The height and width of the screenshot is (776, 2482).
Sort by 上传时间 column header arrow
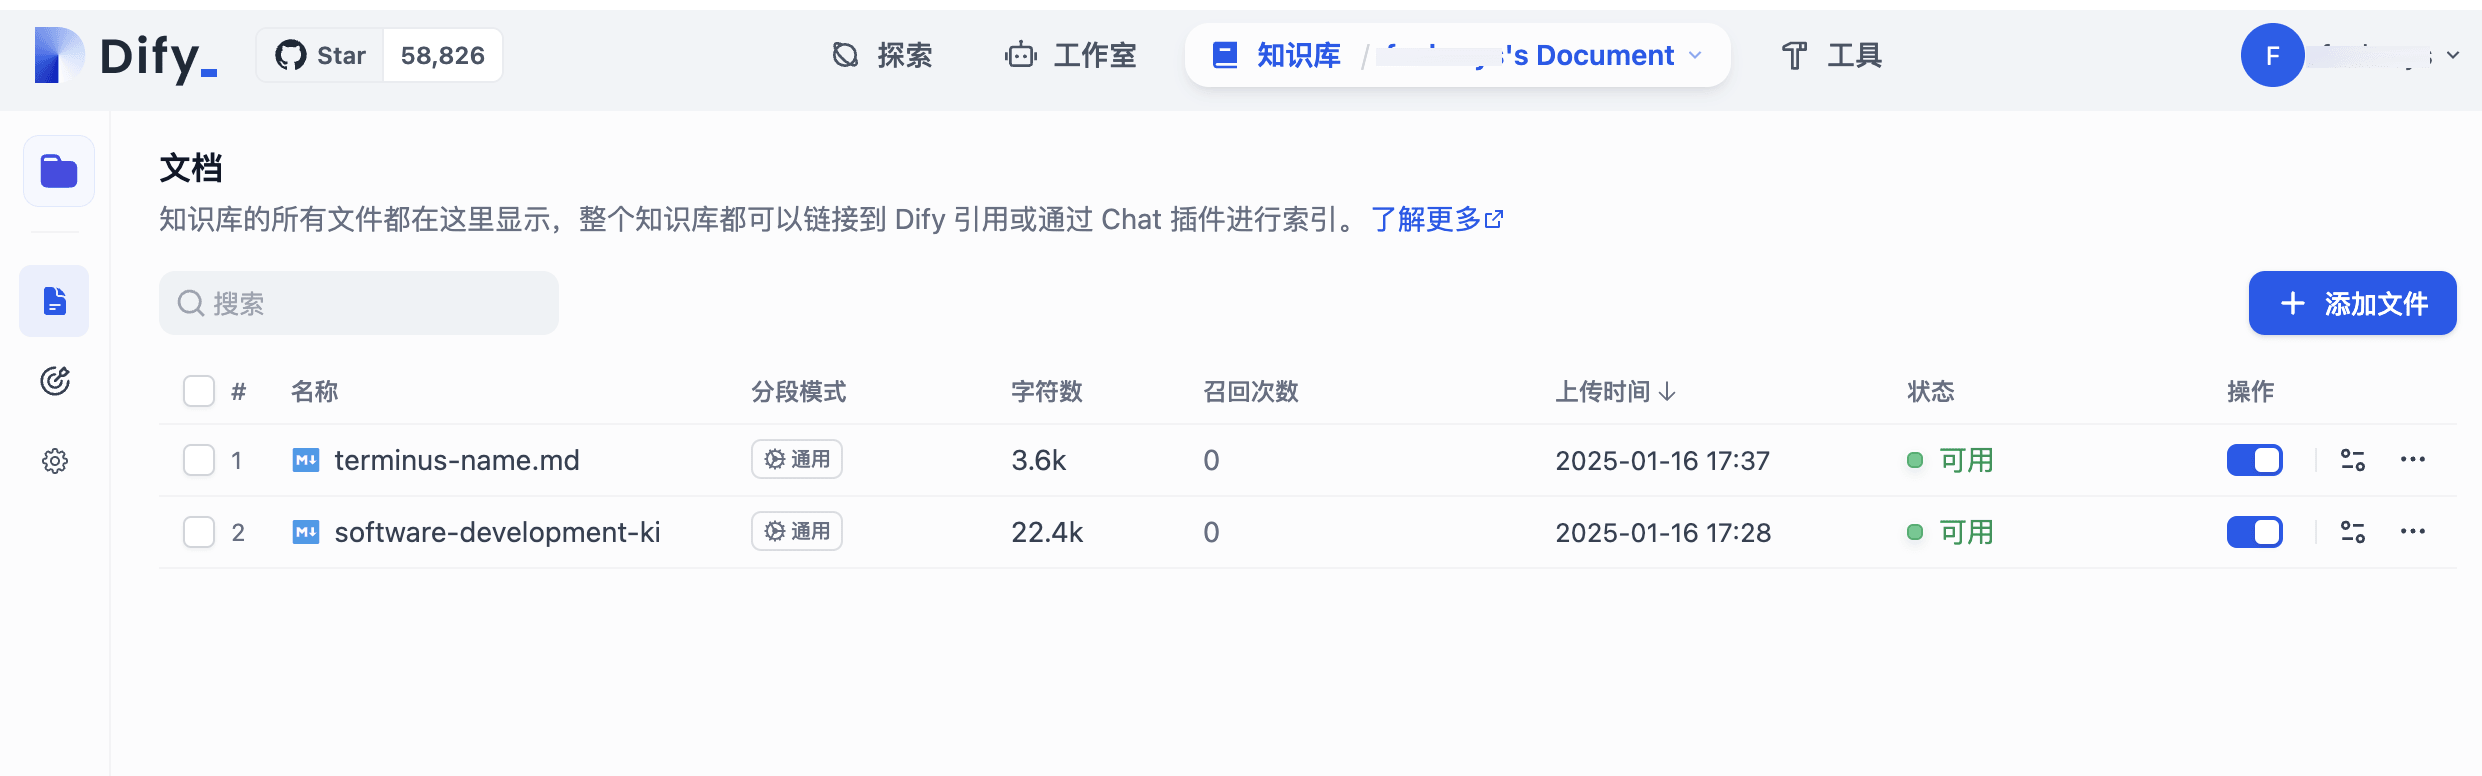pyautogui.click(x=1667, y=392)
